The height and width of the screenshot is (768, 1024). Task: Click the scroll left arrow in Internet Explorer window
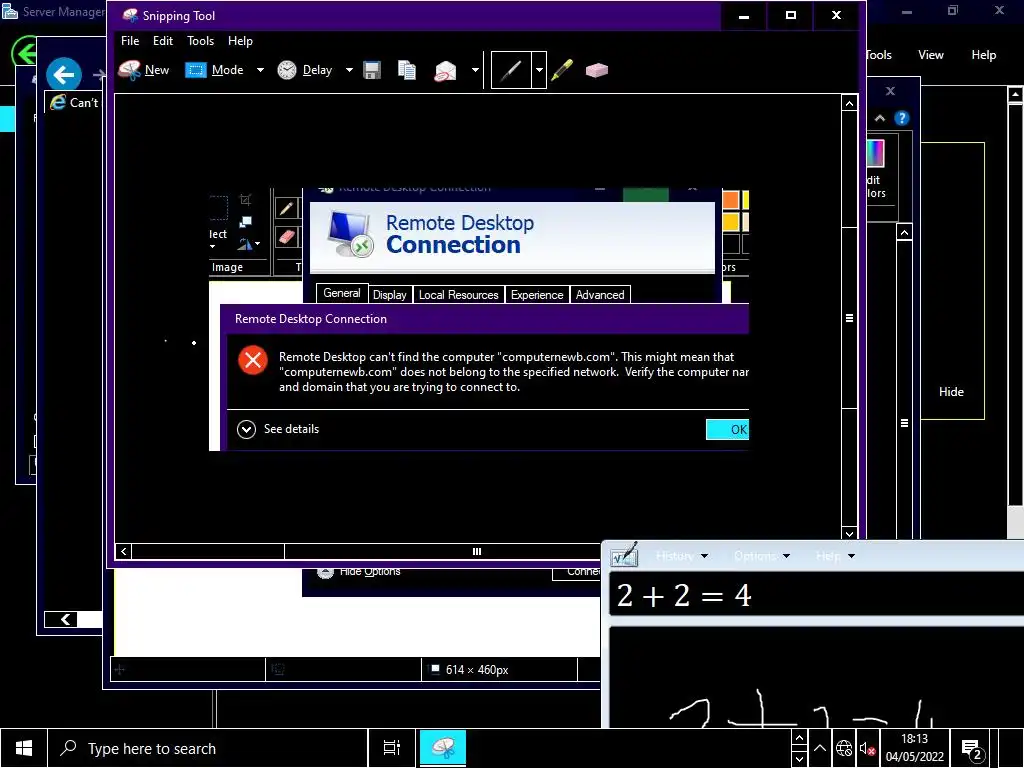point(65,619)
